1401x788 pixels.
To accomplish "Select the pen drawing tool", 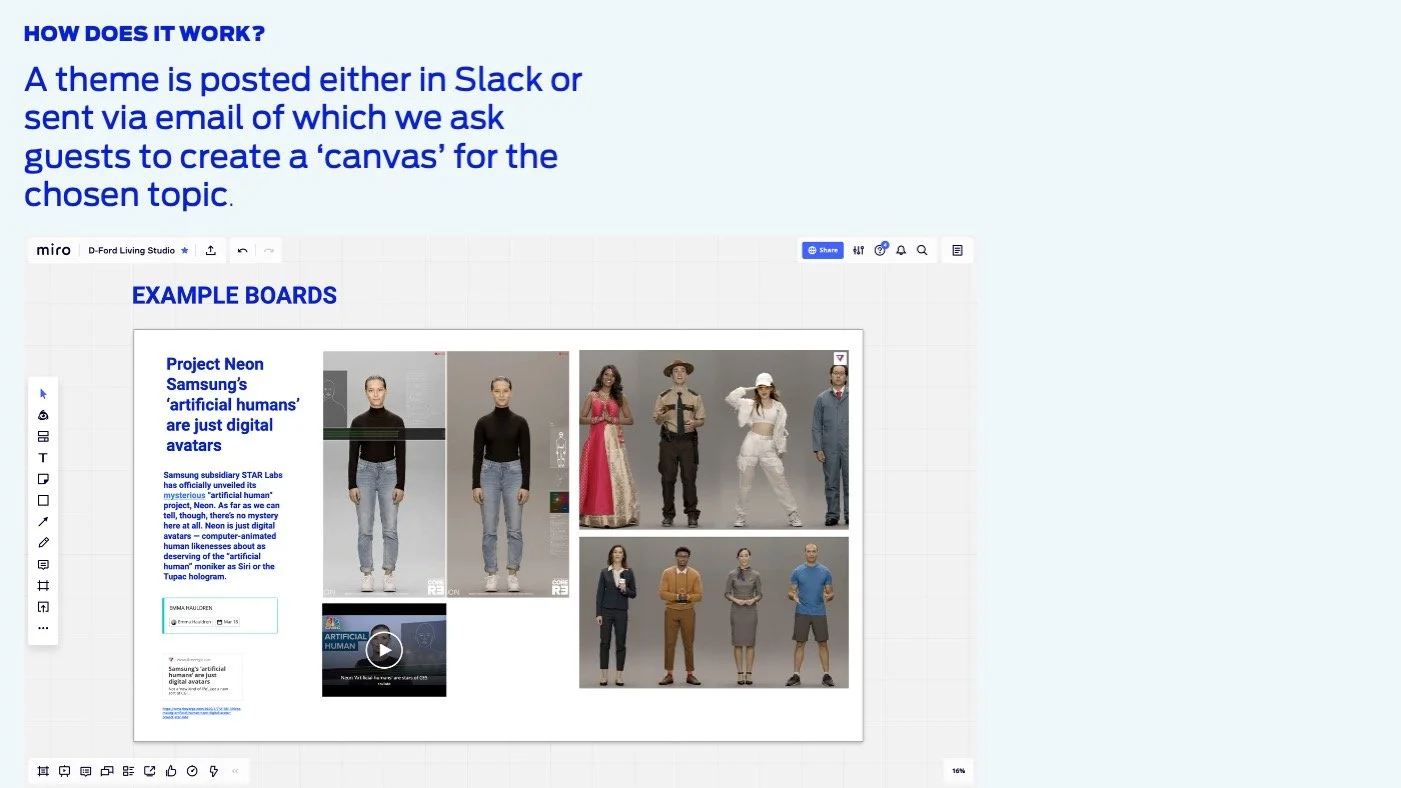I will tap(43, 543).
